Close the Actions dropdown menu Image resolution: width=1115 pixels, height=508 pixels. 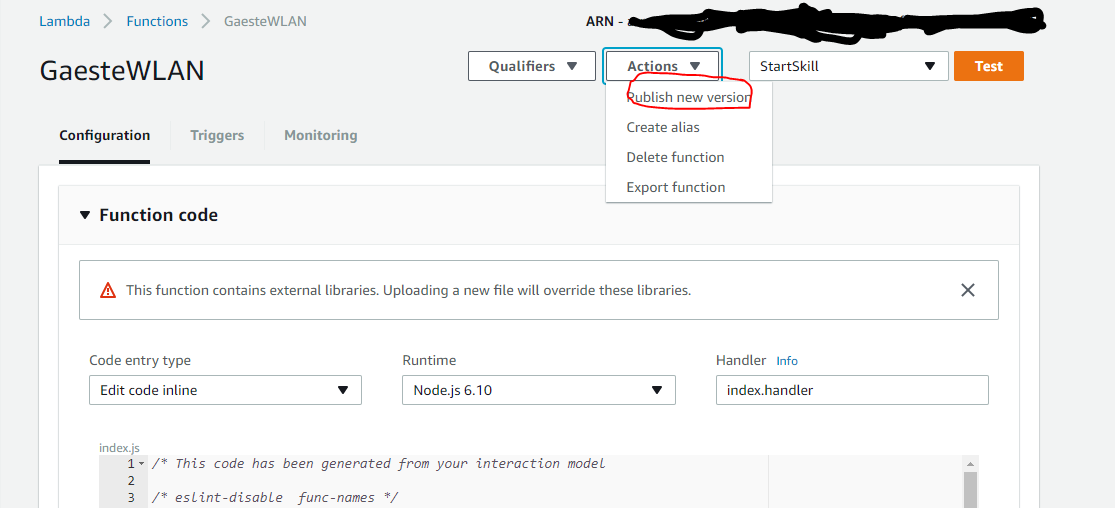[662, 66]
